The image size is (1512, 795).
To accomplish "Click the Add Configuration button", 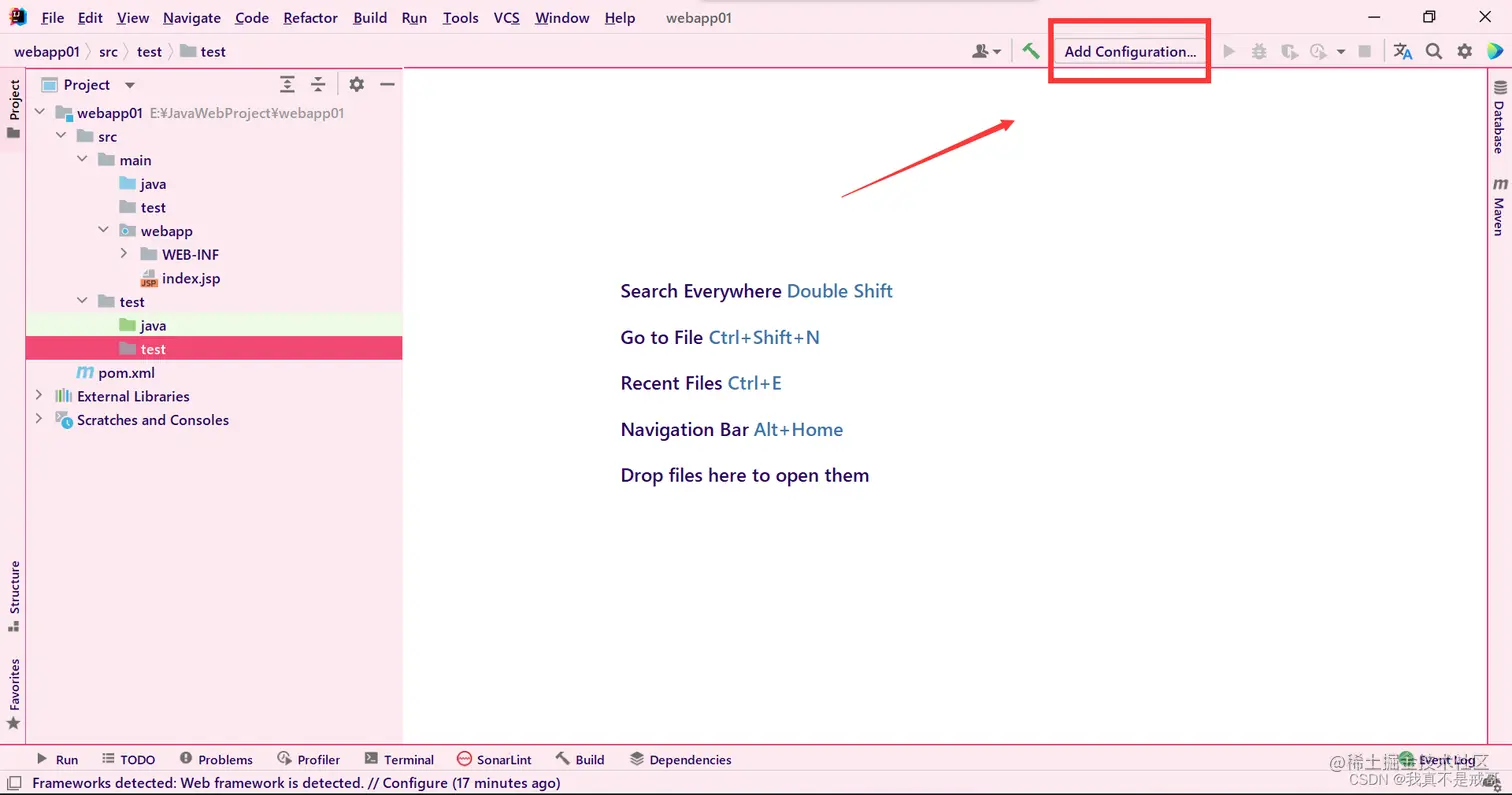I will [1130, 51].
